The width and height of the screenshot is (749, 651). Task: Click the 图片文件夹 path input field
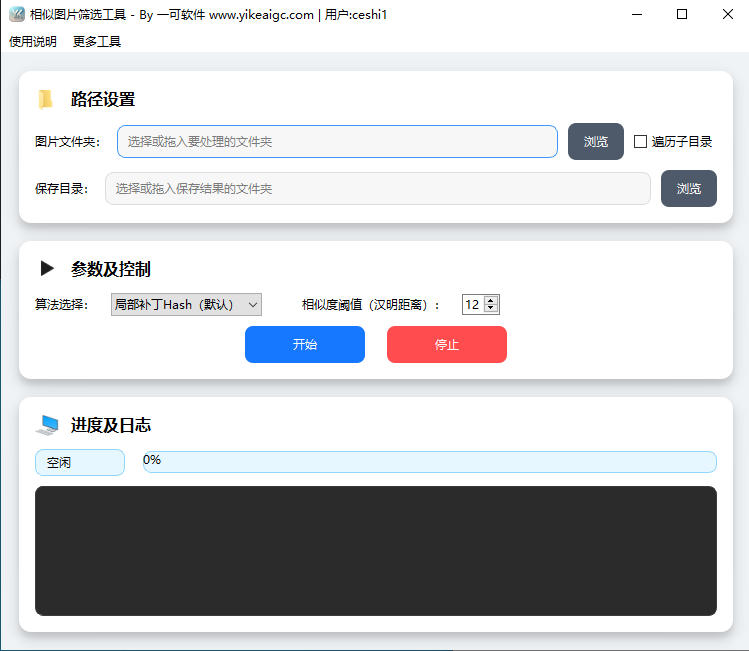(x=337, y=141)
